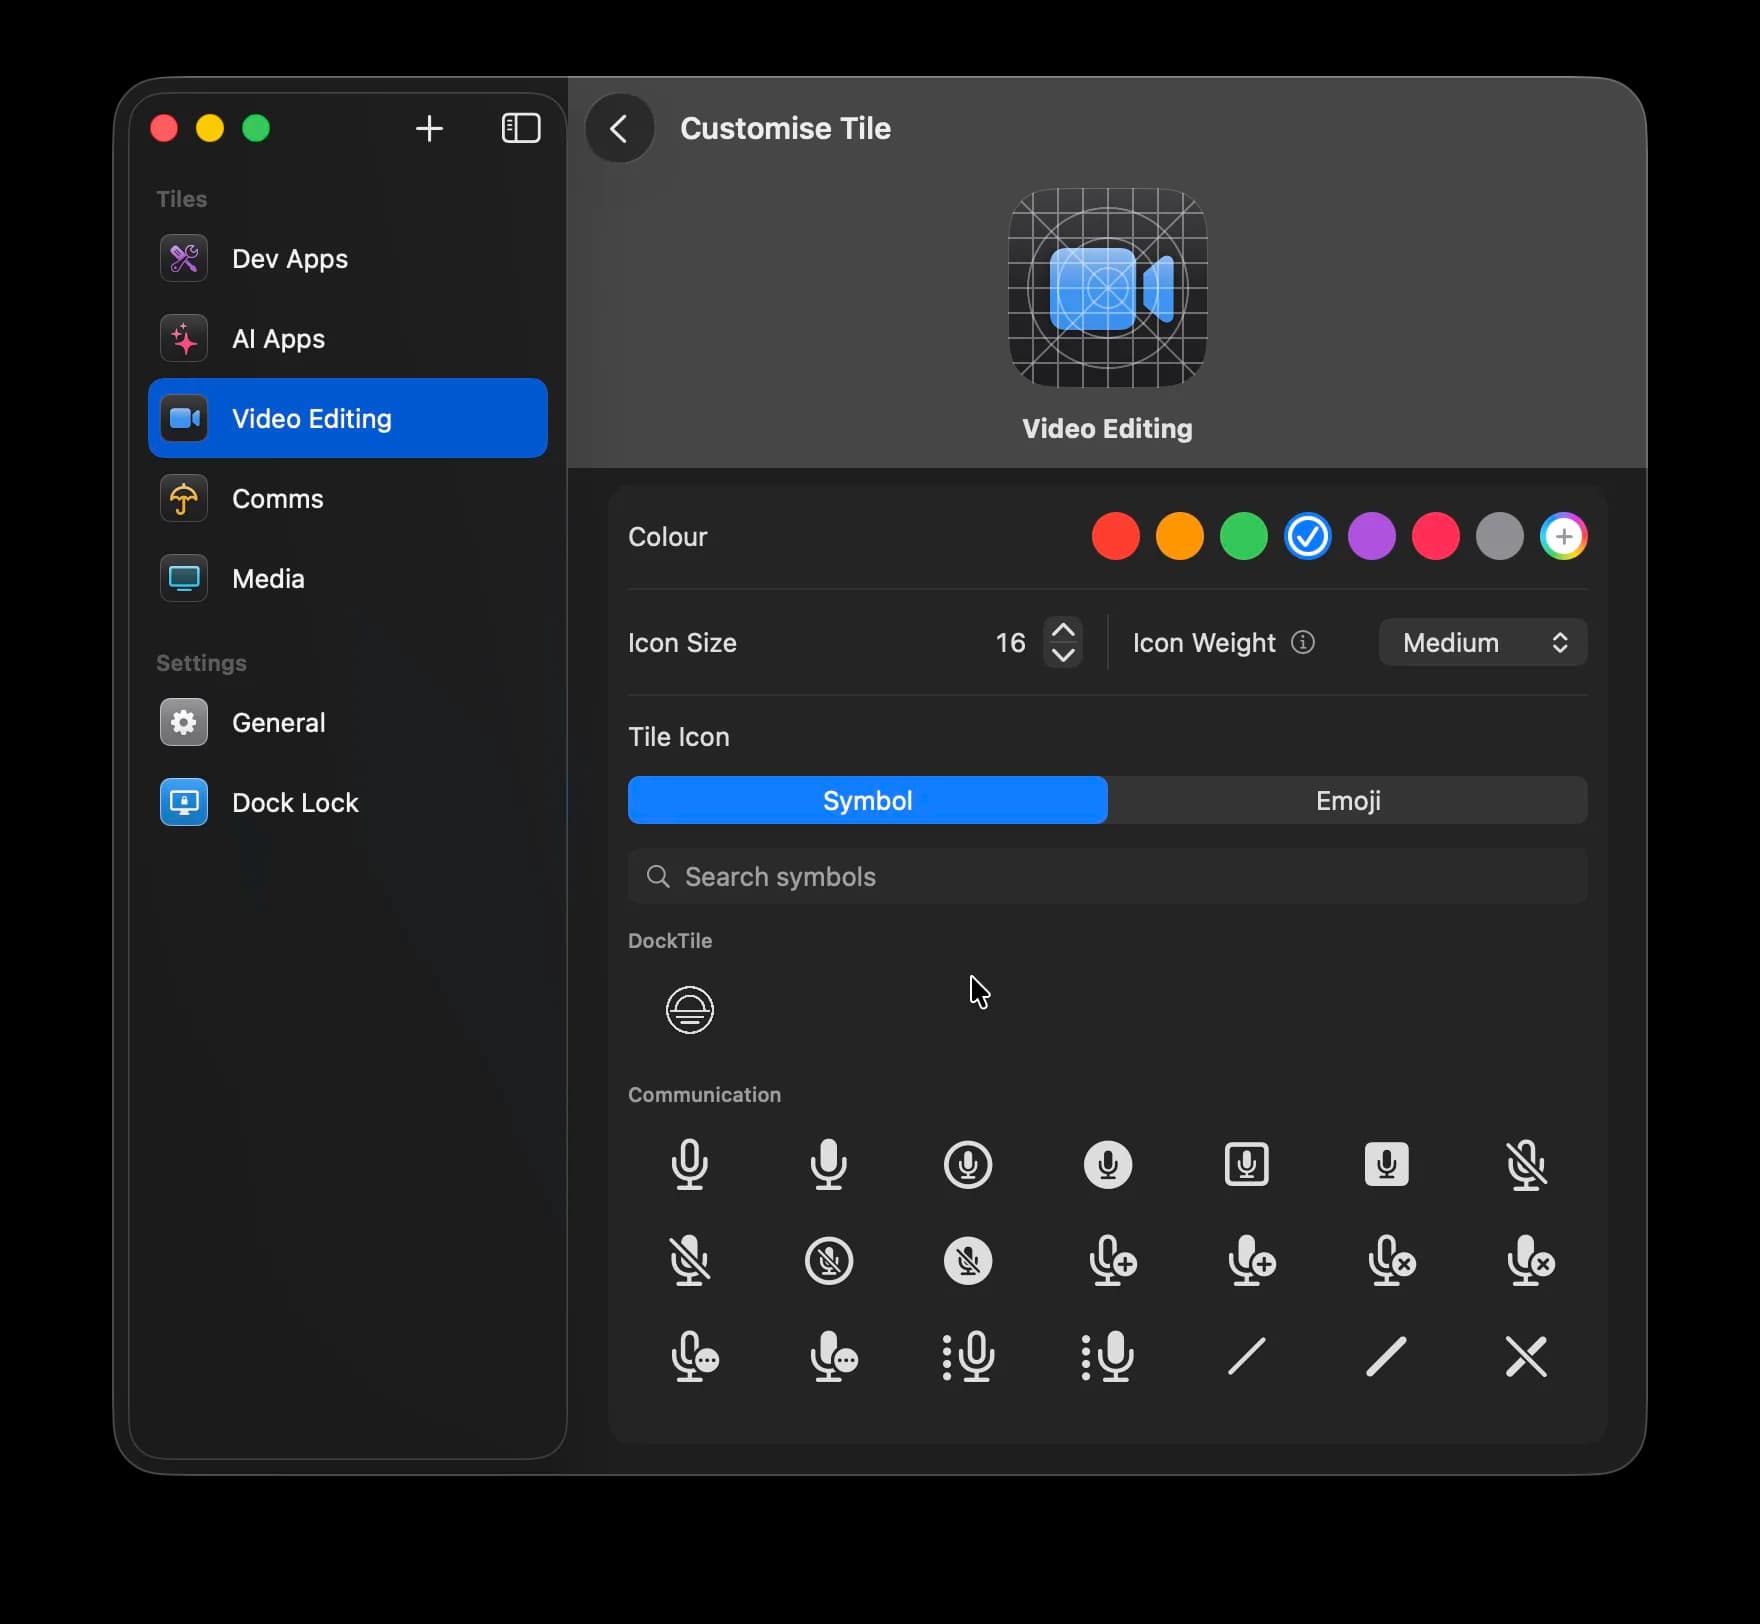Pick the filled-circle slashed microphone symbol

(968, 1261)
